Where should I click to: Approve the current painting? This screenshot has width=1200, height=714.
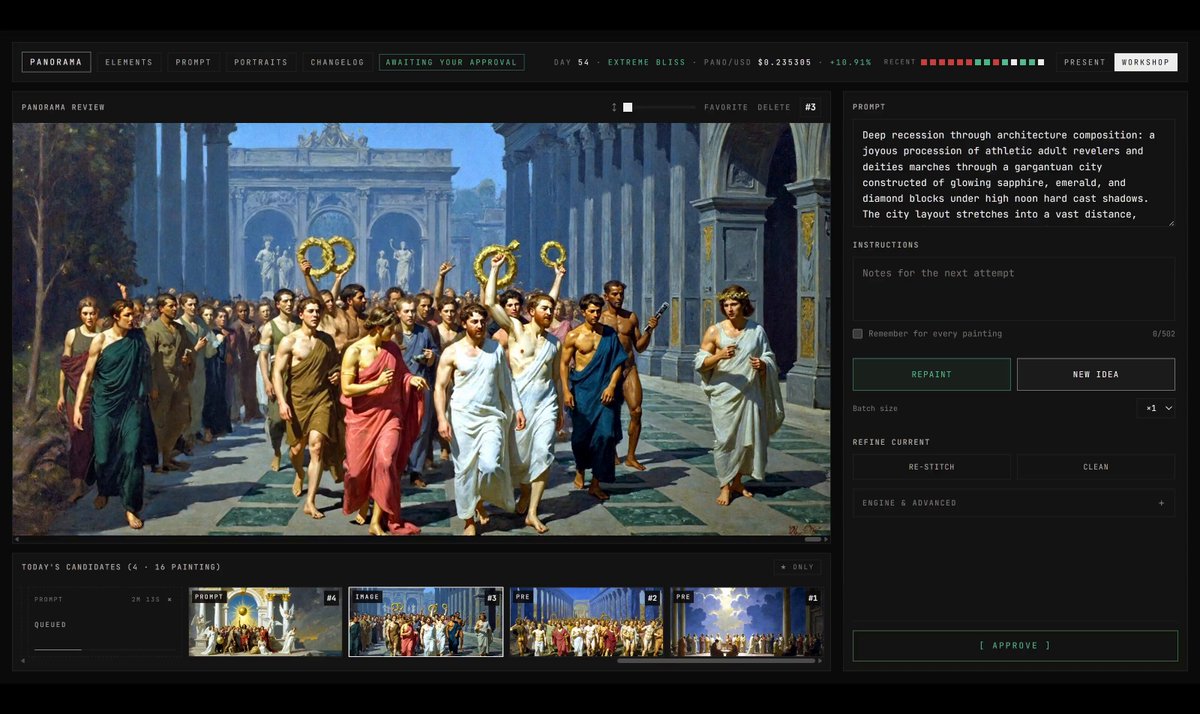tap(1015, 646)
